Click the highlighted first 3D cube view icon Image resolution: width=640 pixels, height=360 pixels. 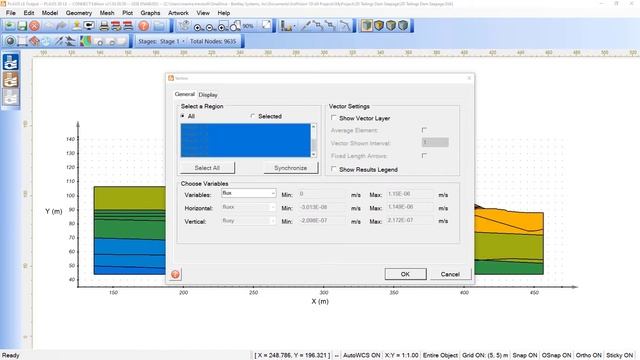click(x=367, y=26)
